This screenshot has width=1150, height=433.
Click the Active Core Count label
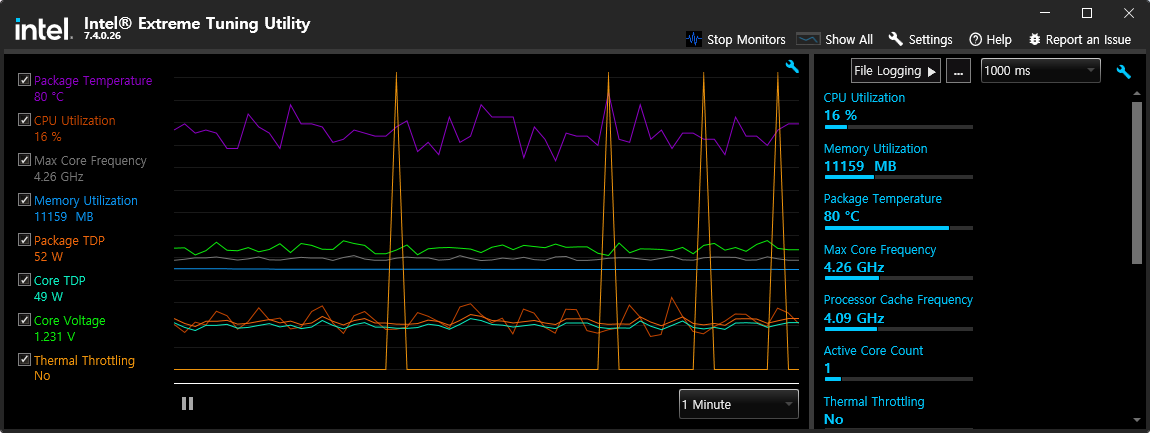(874, 350)
